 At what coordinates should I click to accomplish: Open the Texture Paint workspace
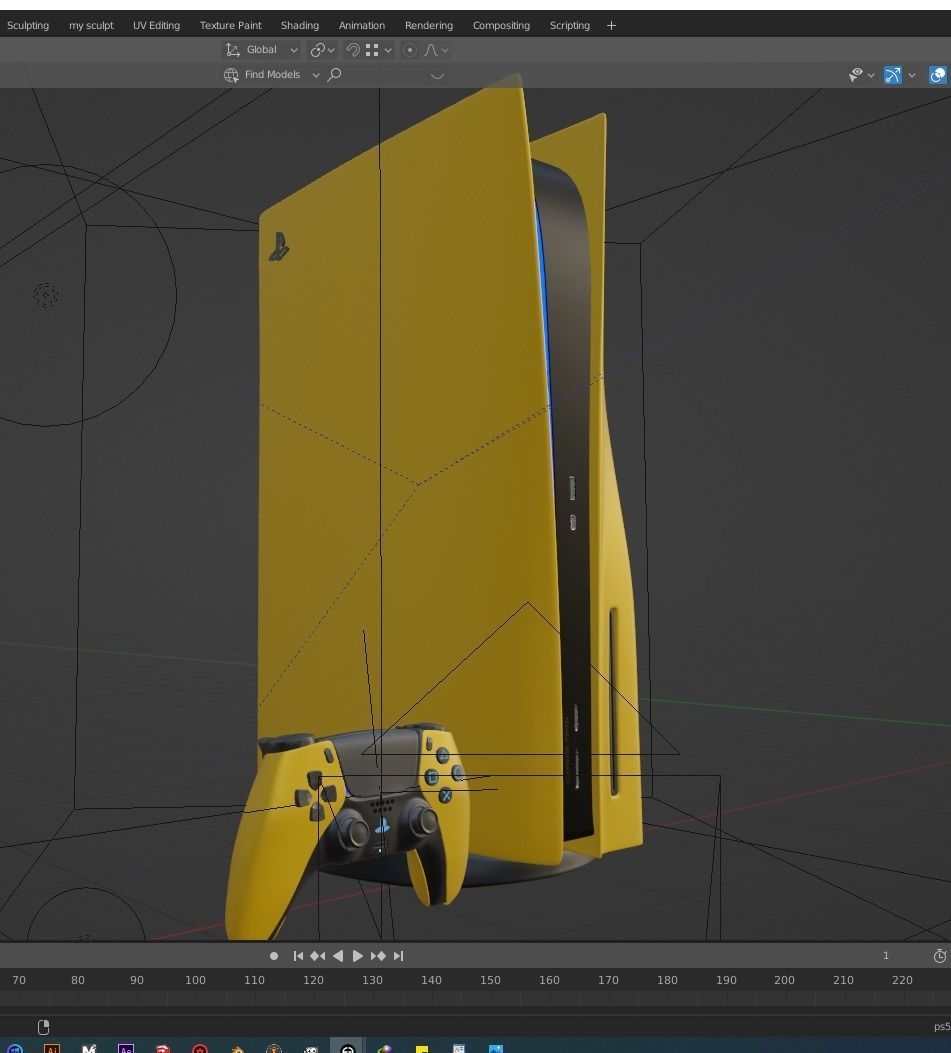click(230, 26)
